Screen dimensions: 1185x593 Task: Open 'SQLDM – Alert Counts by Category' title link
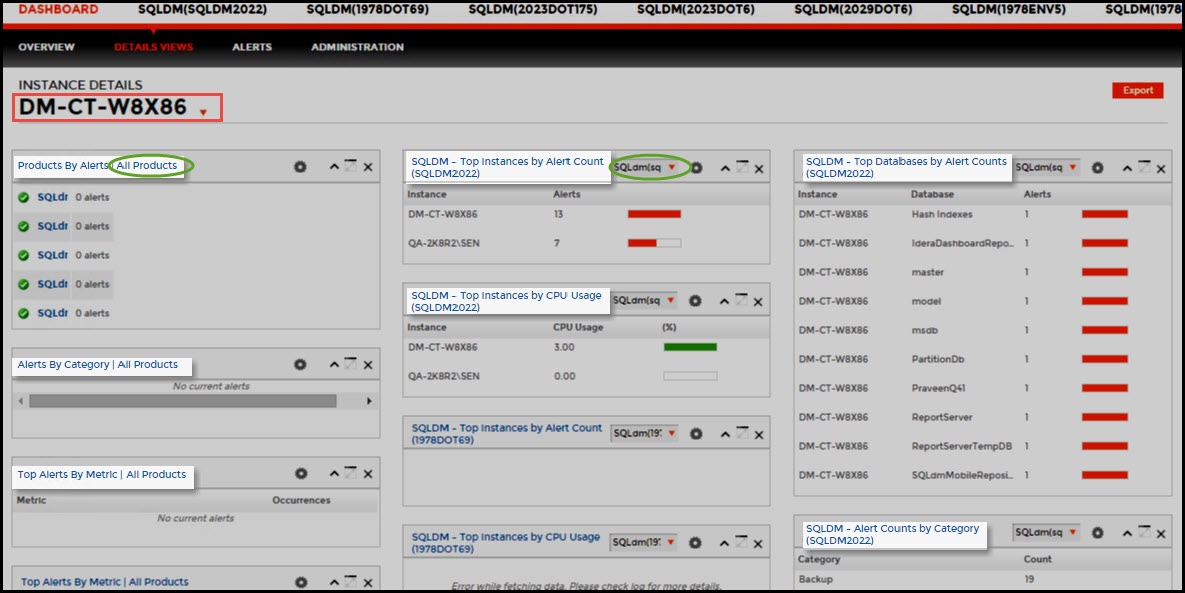coord(893,534)
